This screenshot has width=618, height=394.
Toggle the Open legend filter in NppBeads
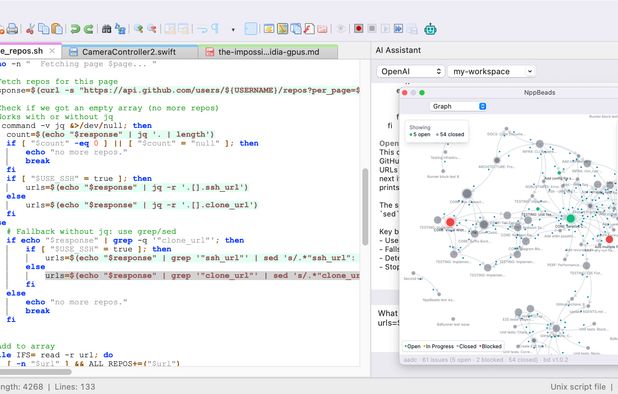412,346
